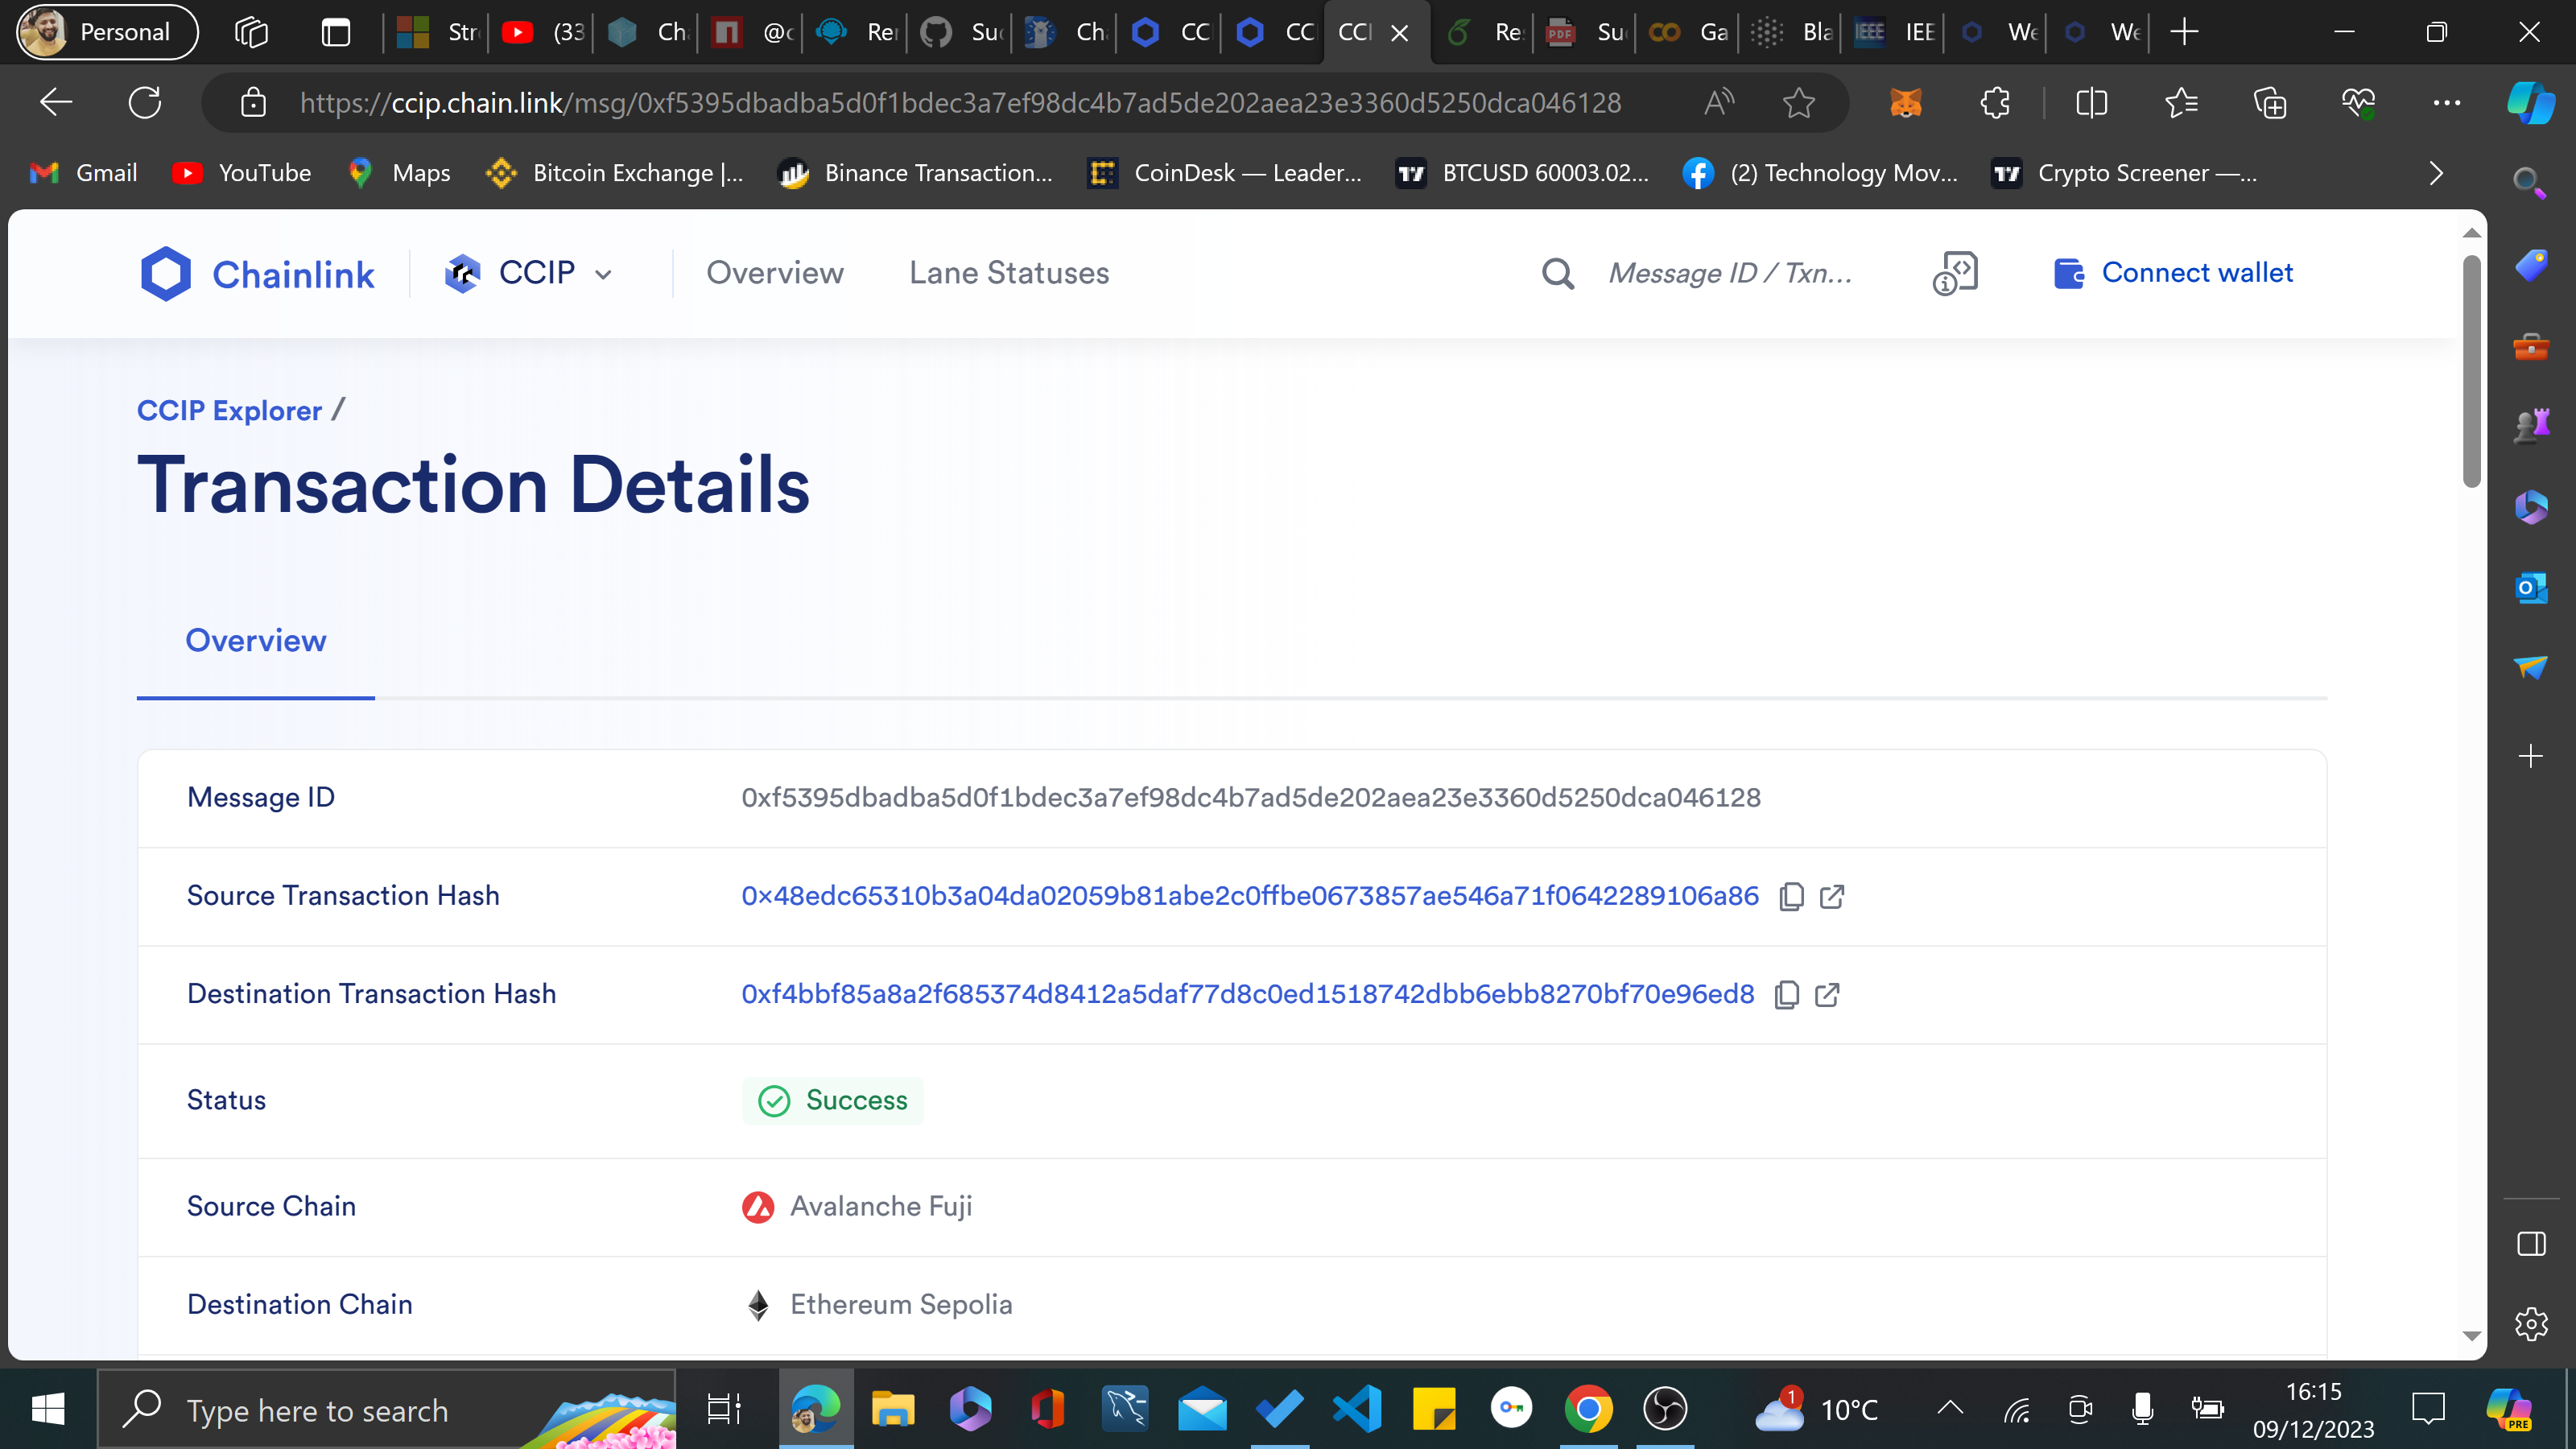Go to CCIP Explorer breadcrumb link

tap(229, 411)
